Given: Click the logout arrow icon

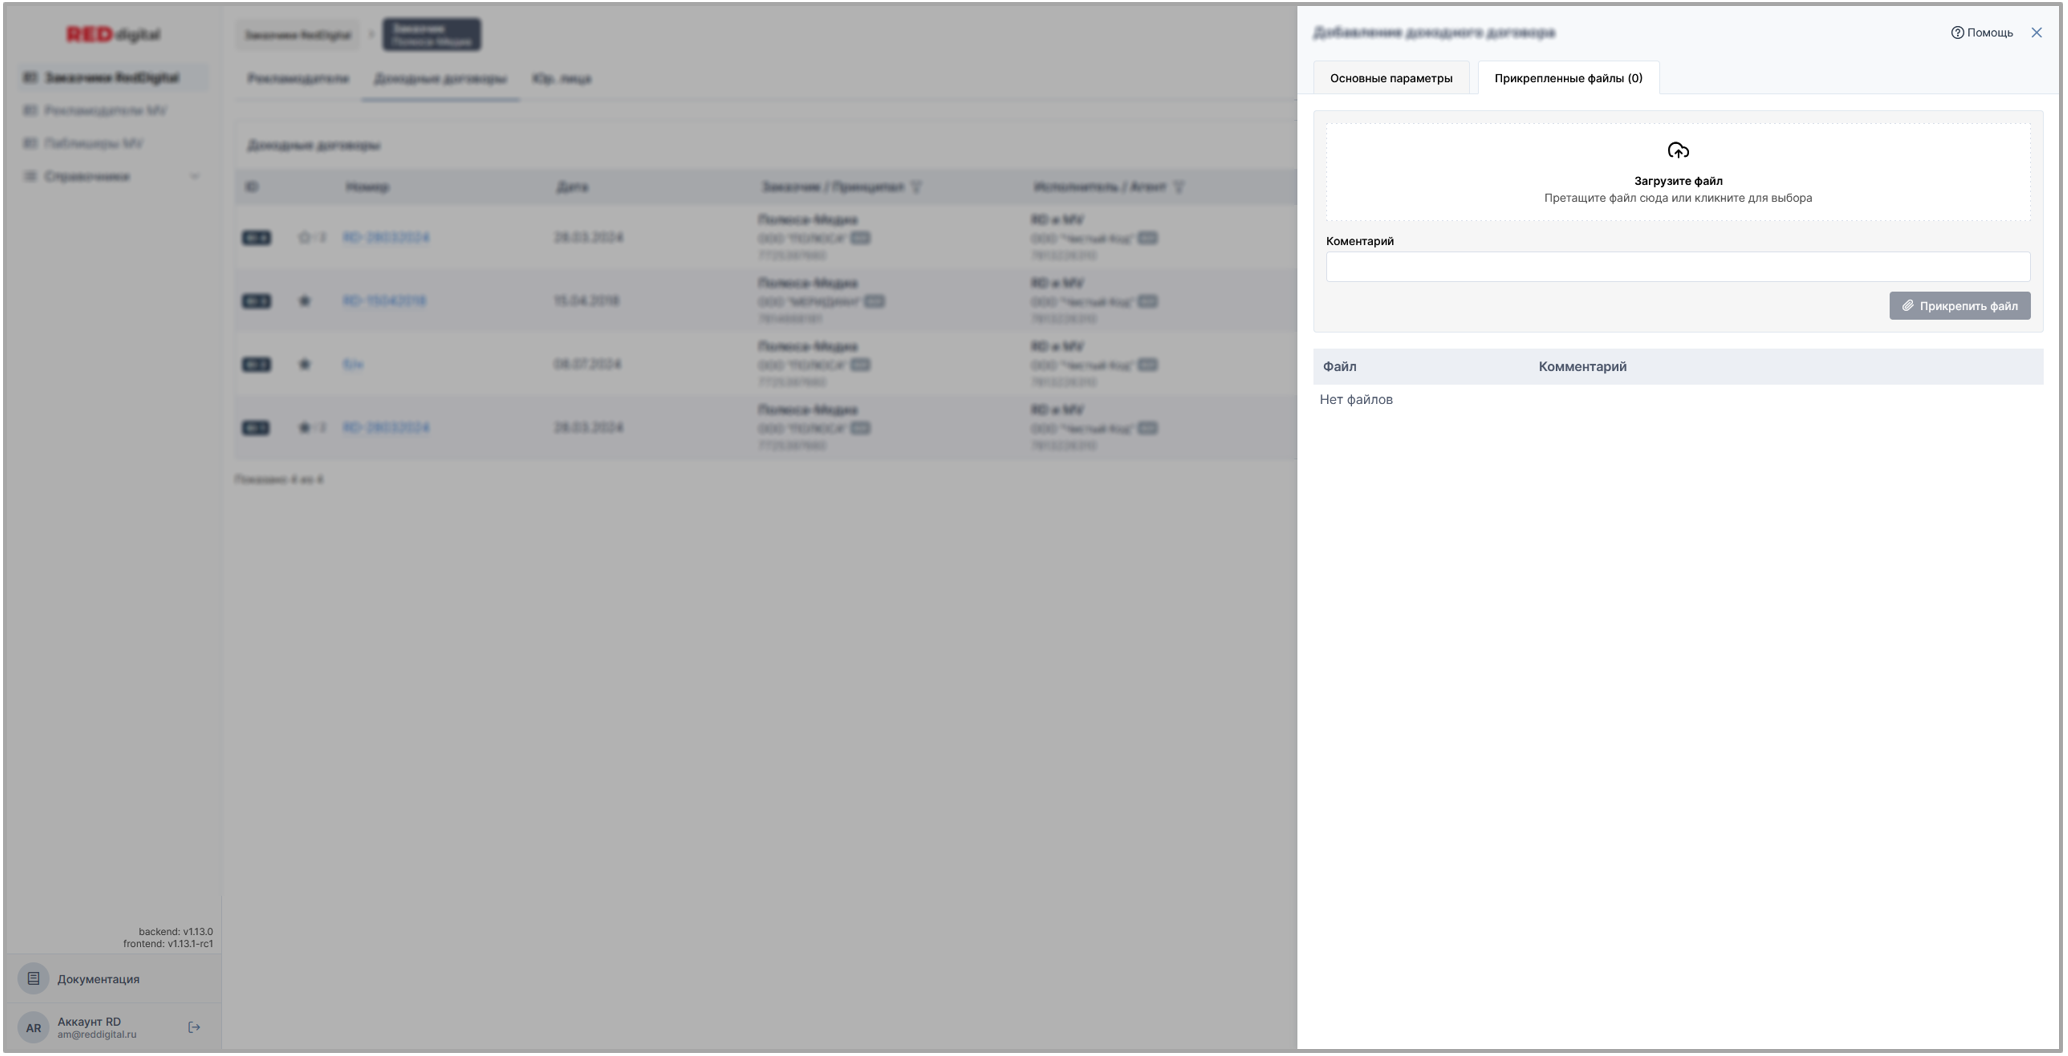Looking at the screenshot, I should 194,1027.
